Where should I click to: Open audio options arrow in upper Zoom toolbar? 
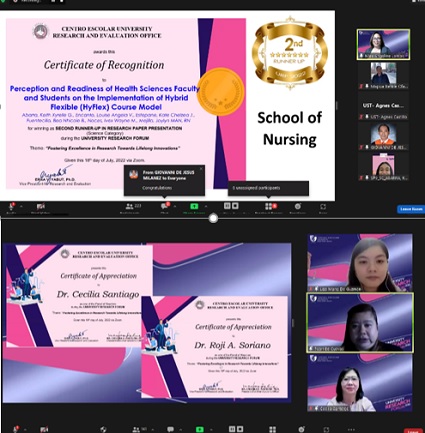(21, 207)
